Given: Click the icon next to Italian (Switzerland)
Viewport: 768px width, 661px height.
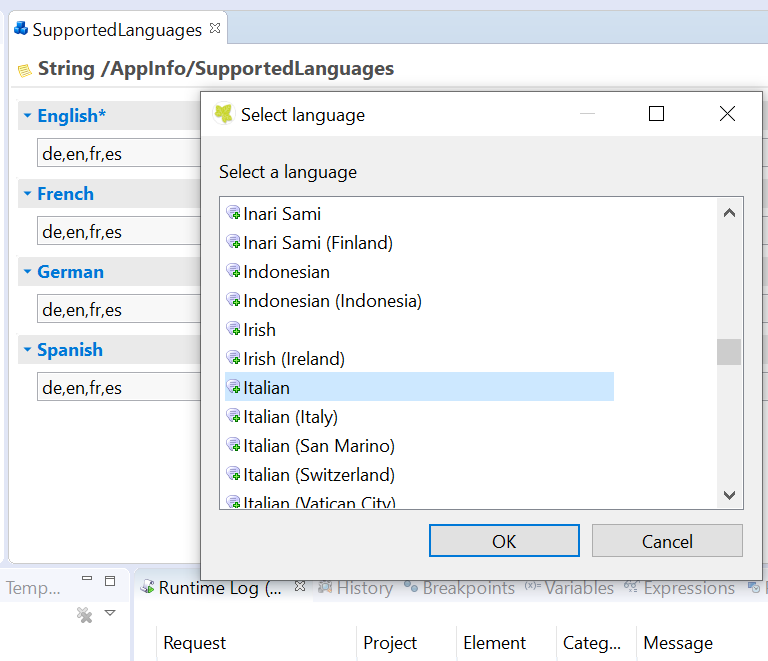Looking at the screenshot, I should coord(233,473).
